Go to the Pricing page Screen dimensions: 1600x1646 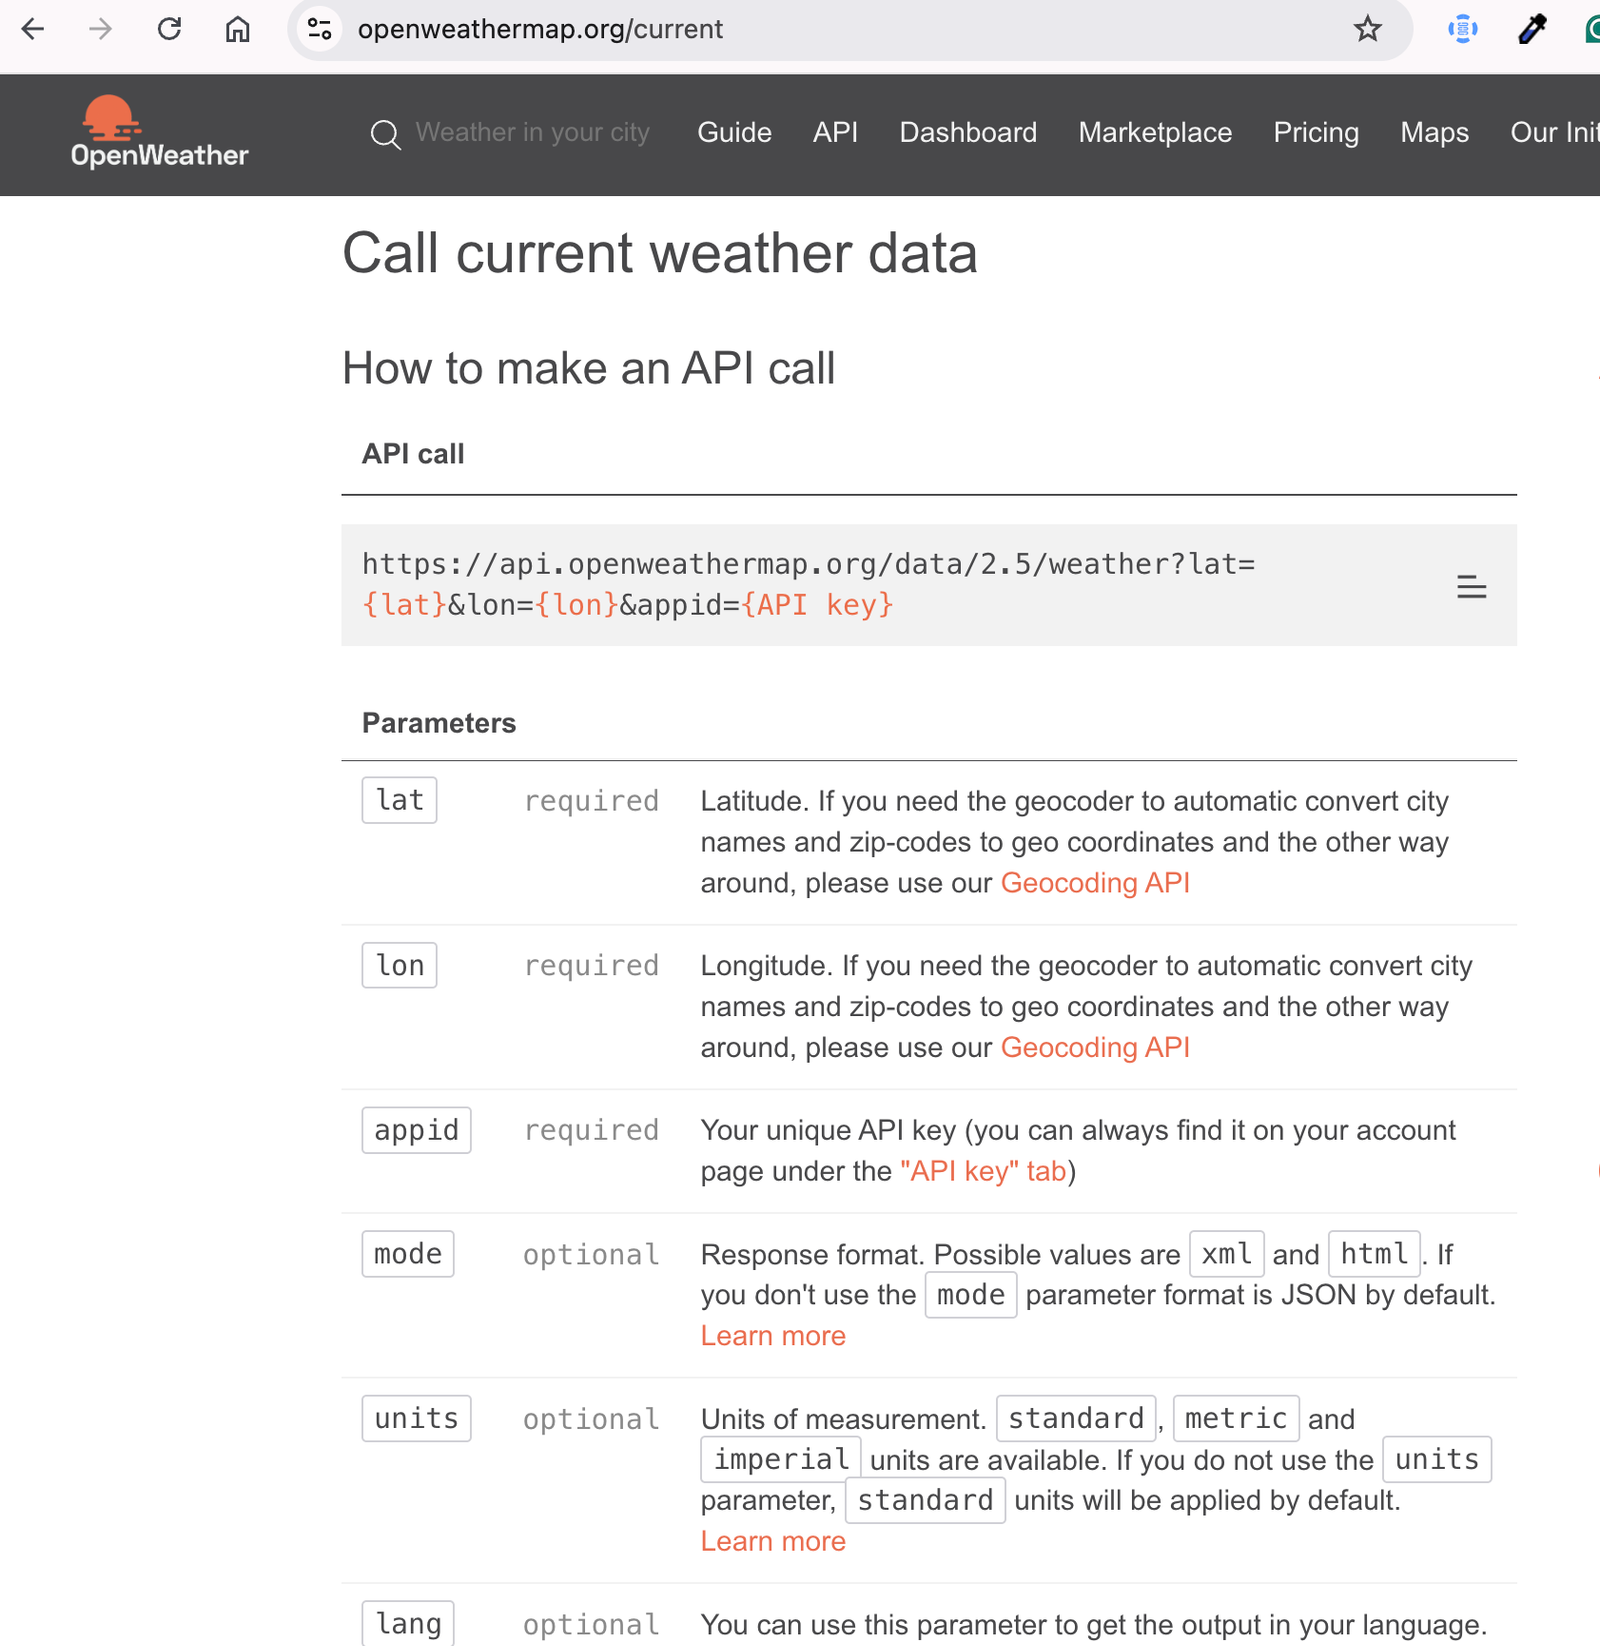[1316, 132]
